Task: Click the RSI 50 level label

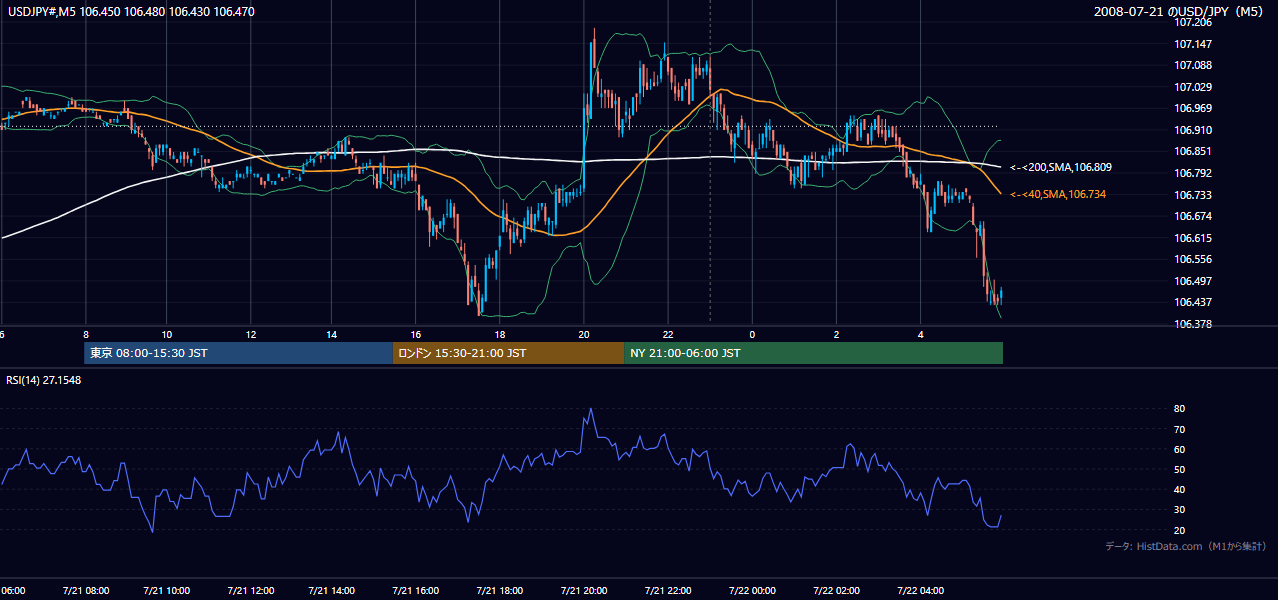Action: (x=1179, y=469)
